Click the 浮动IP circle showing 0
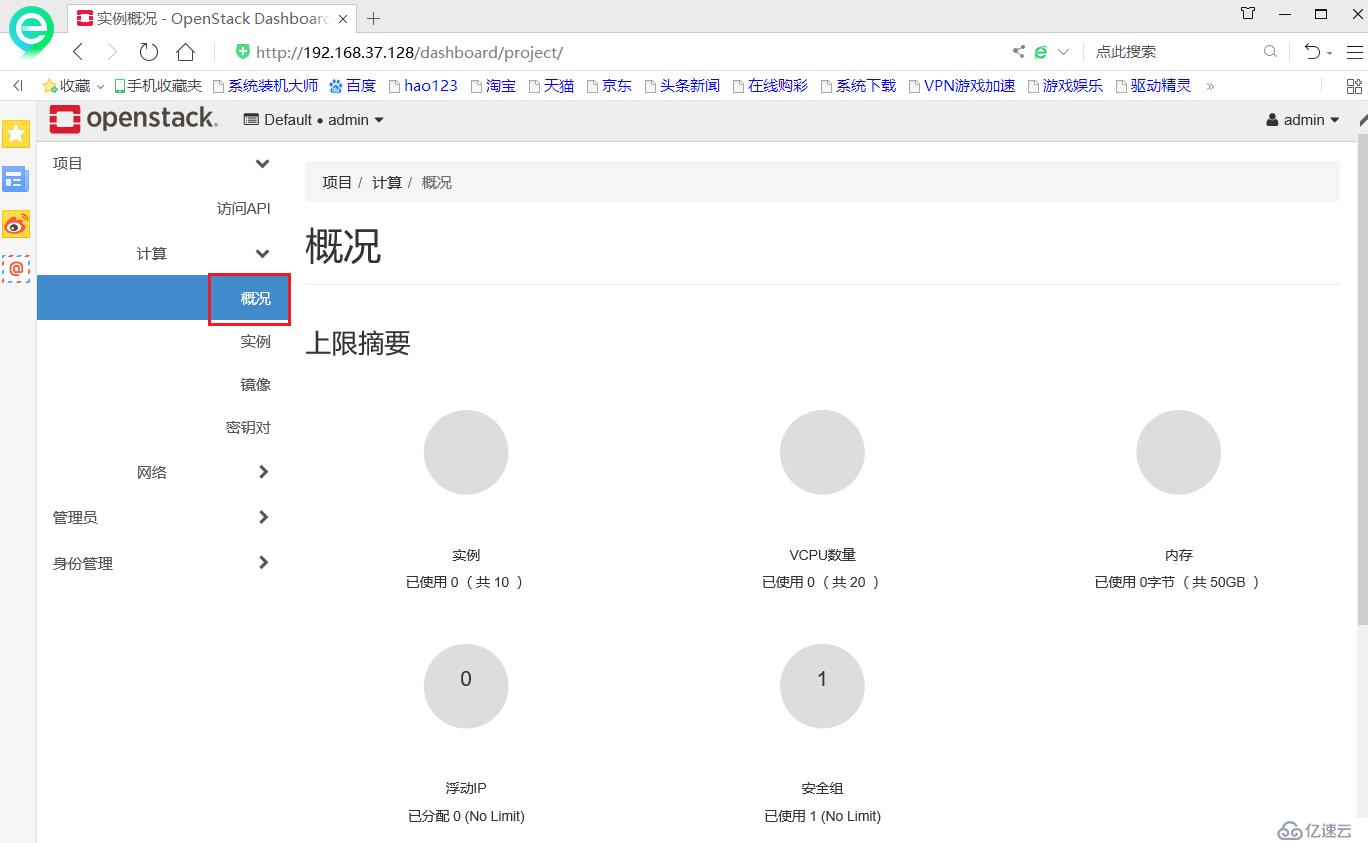This screenshot has height=843, width=1368. [466, 686]
